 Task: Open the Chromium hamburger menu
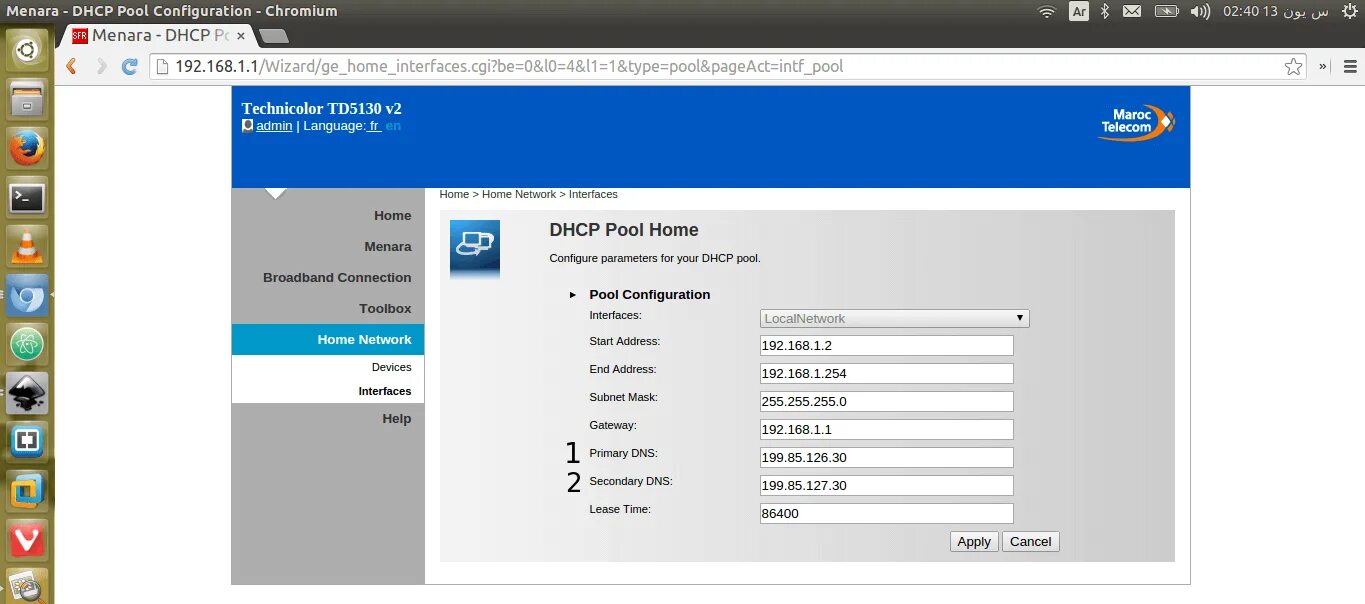click(1349, 66)
